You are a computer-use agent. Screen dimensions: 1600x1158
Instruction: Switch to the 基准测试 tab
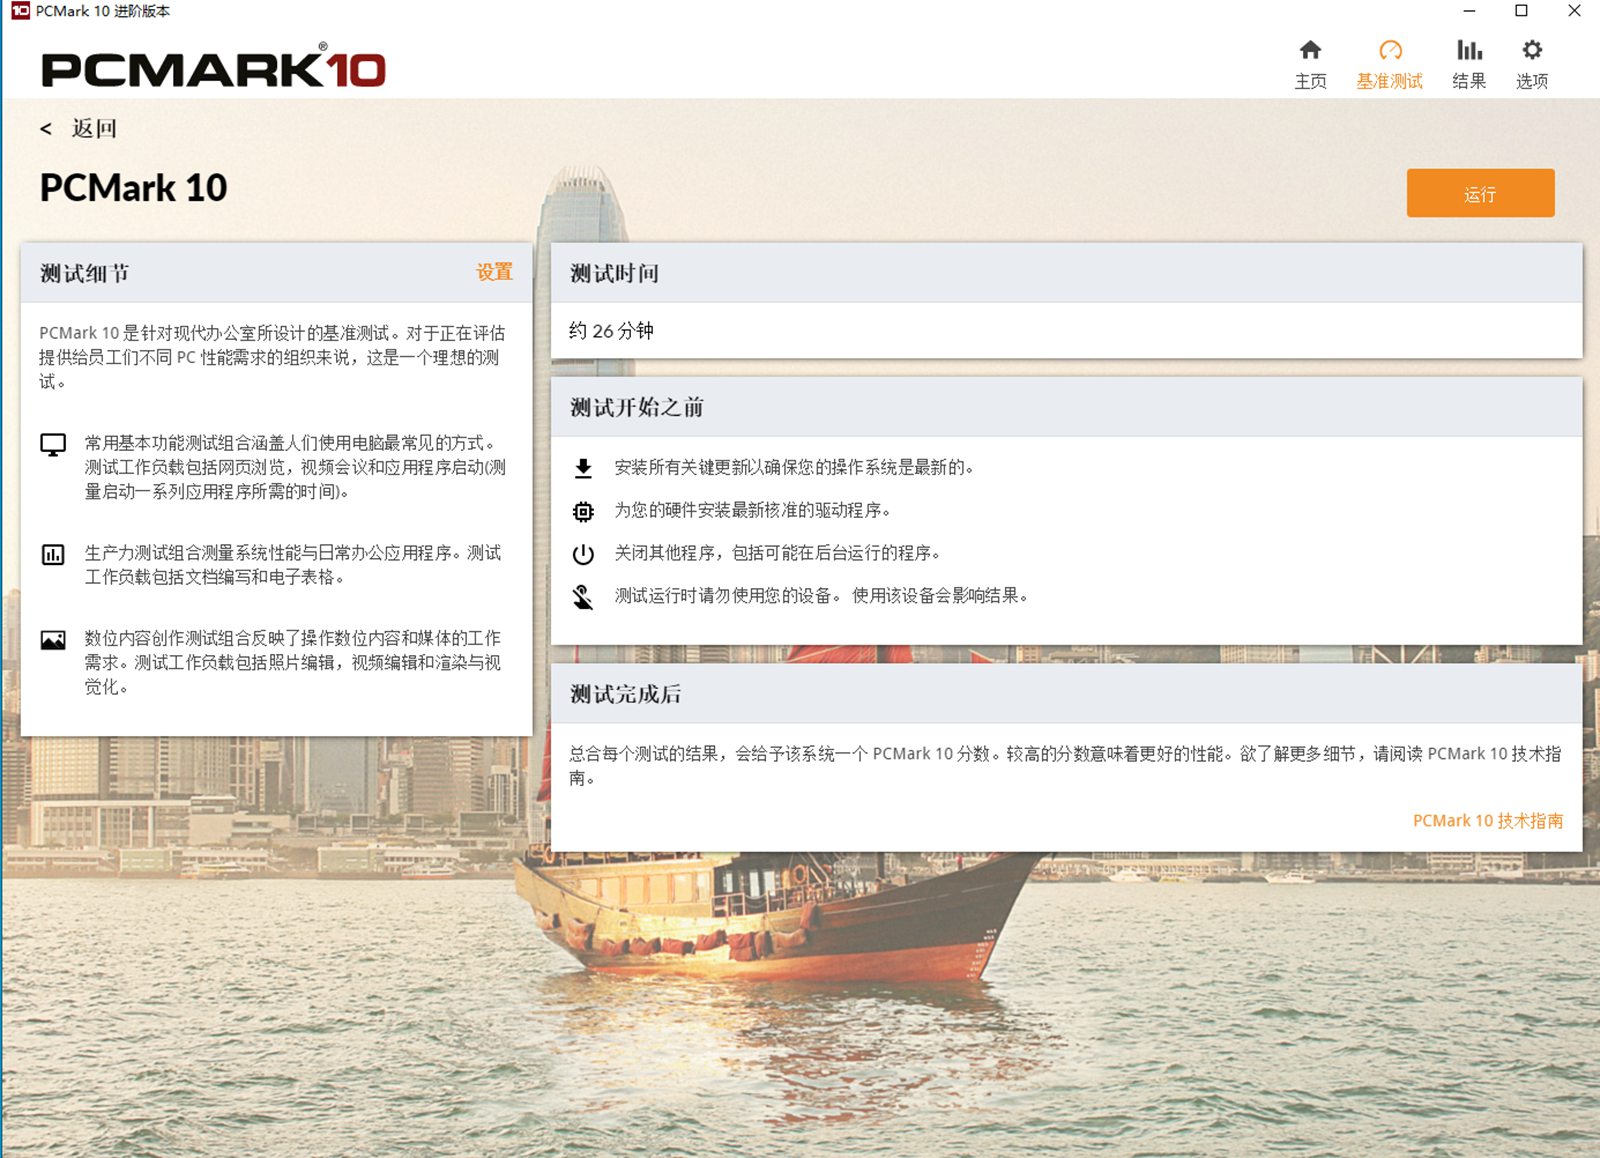(1390, 65)
